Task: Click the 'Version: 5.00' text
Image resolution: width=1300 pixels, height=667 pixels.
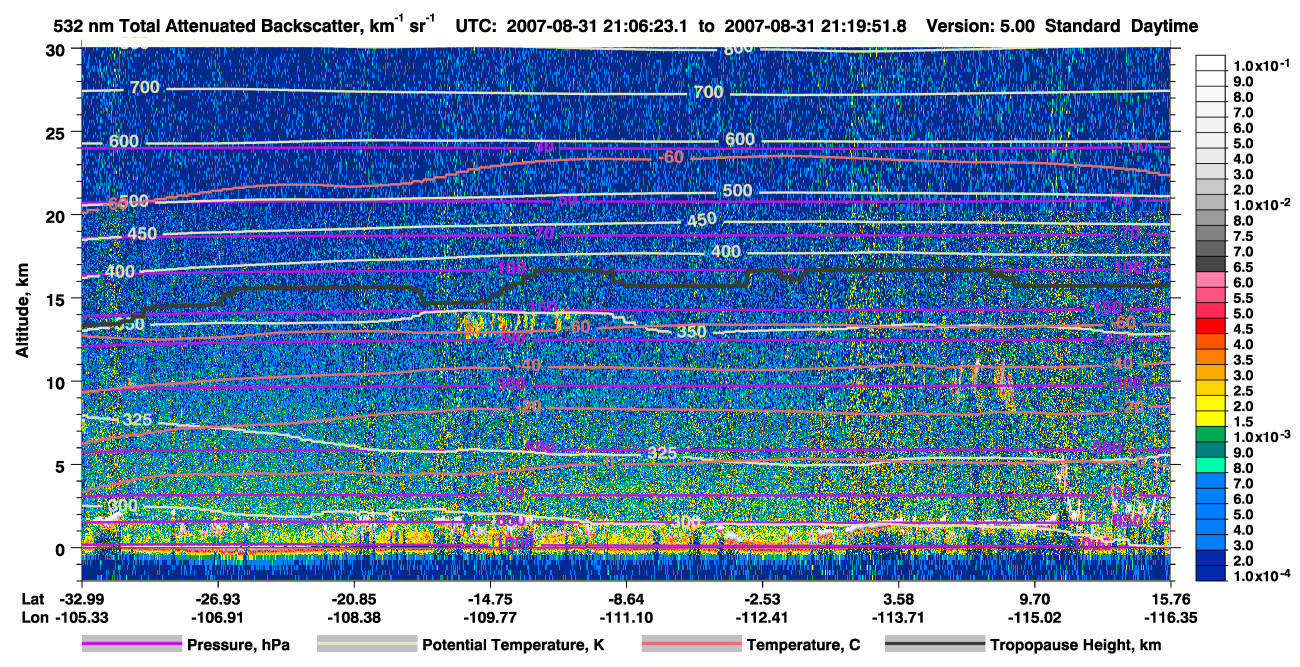Action: coord(981,26)
